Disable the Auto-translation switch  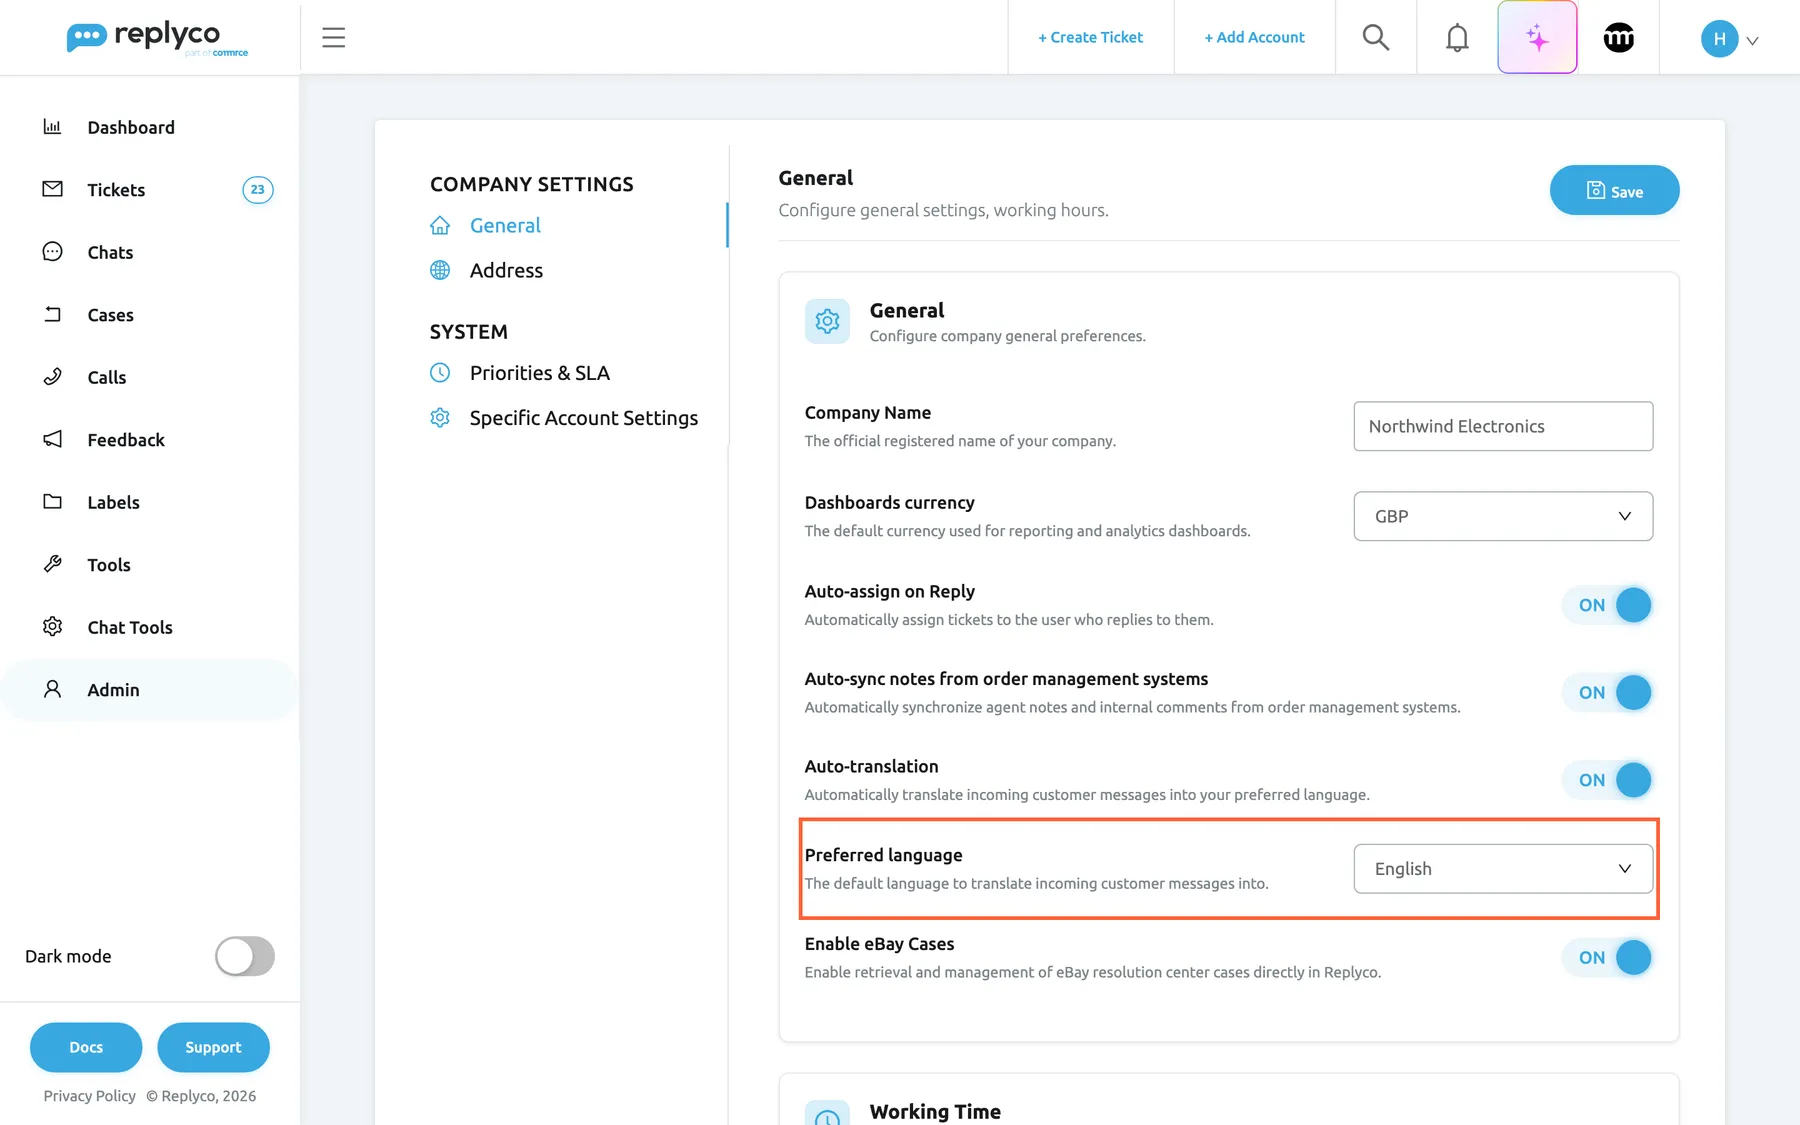point(1607,780)
